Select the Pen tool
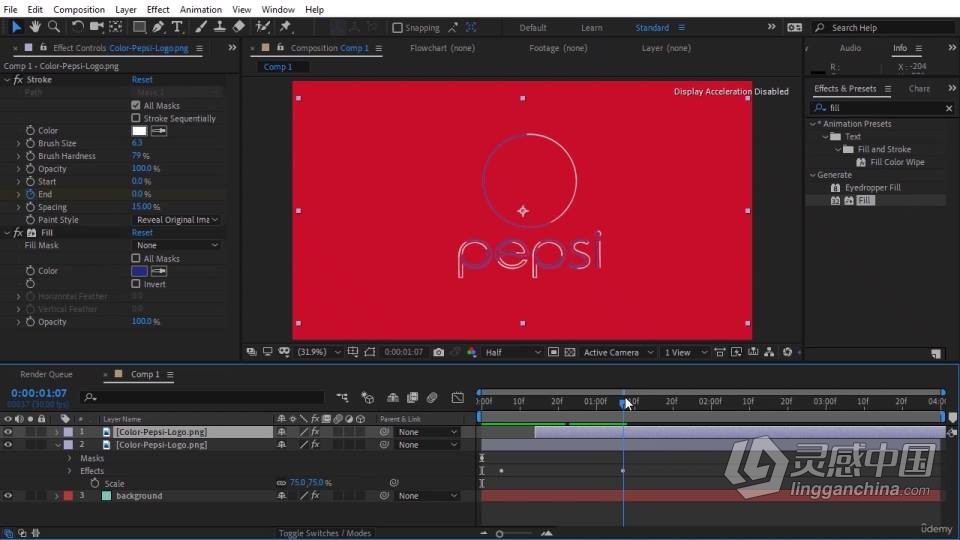This screenshot has height=540, width=960. [x=158, y=27]
